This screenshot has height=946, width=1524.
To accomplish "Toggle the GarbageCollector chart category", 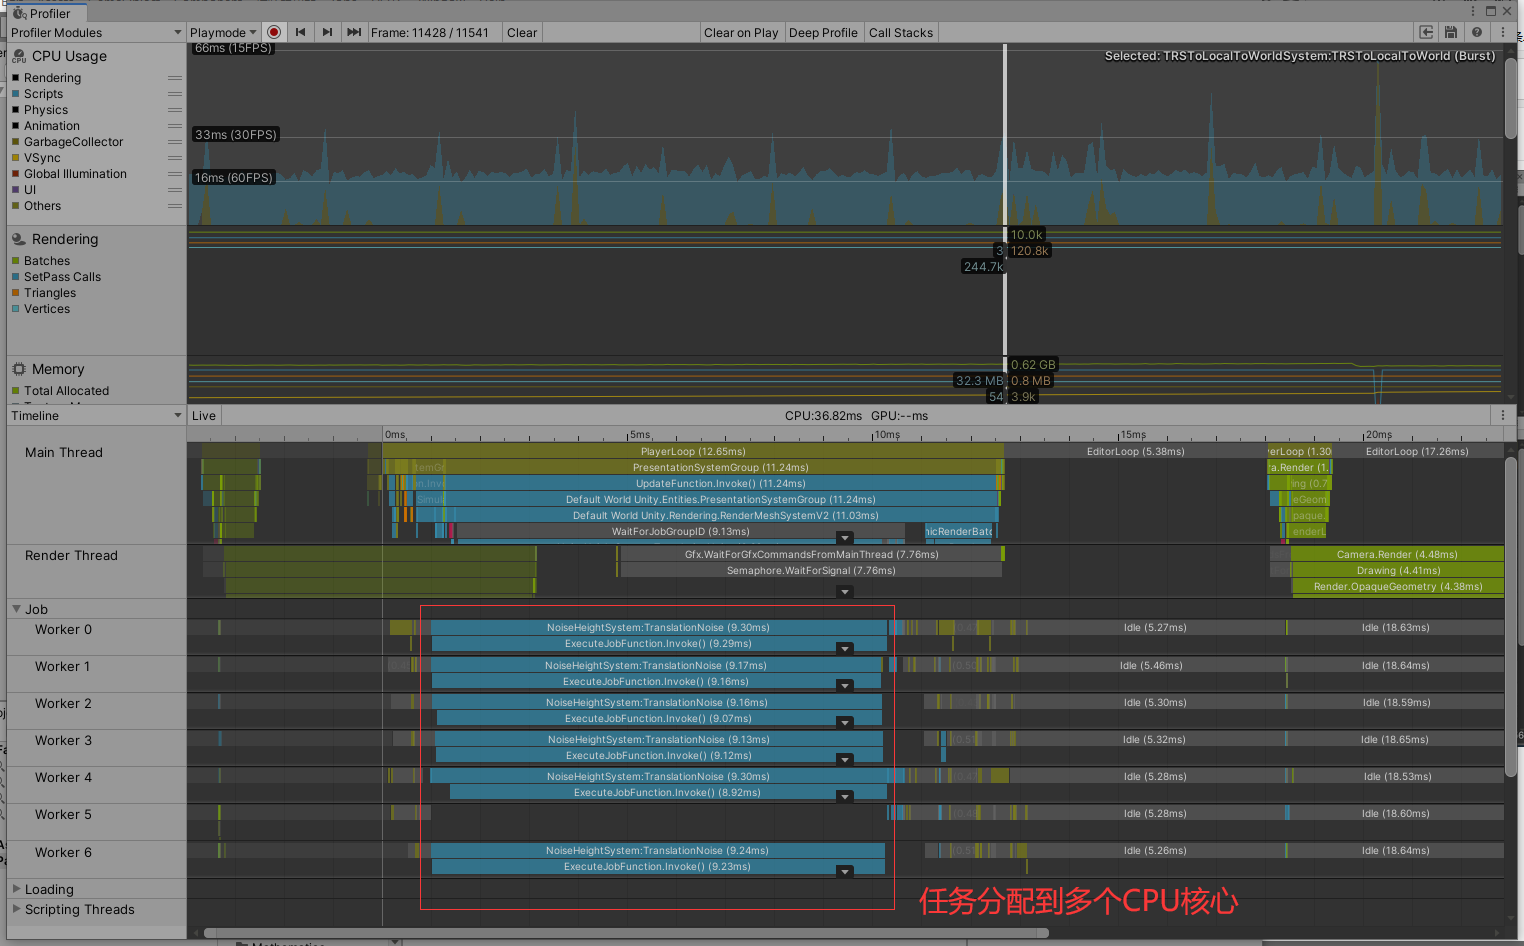I will pyautogui.click(x=16, y=142).
